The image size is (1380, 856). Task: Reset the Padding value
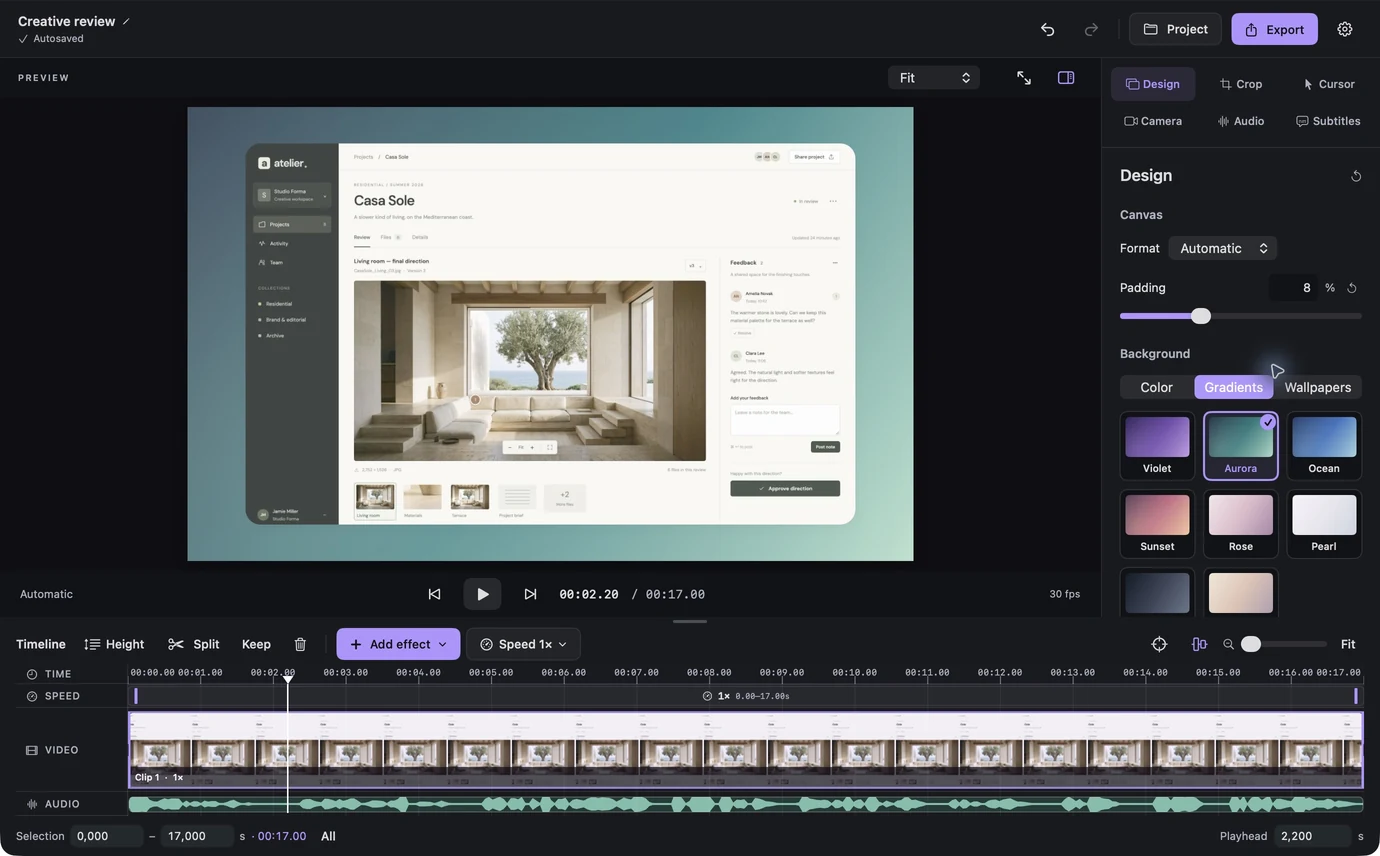coord(1352,288)
